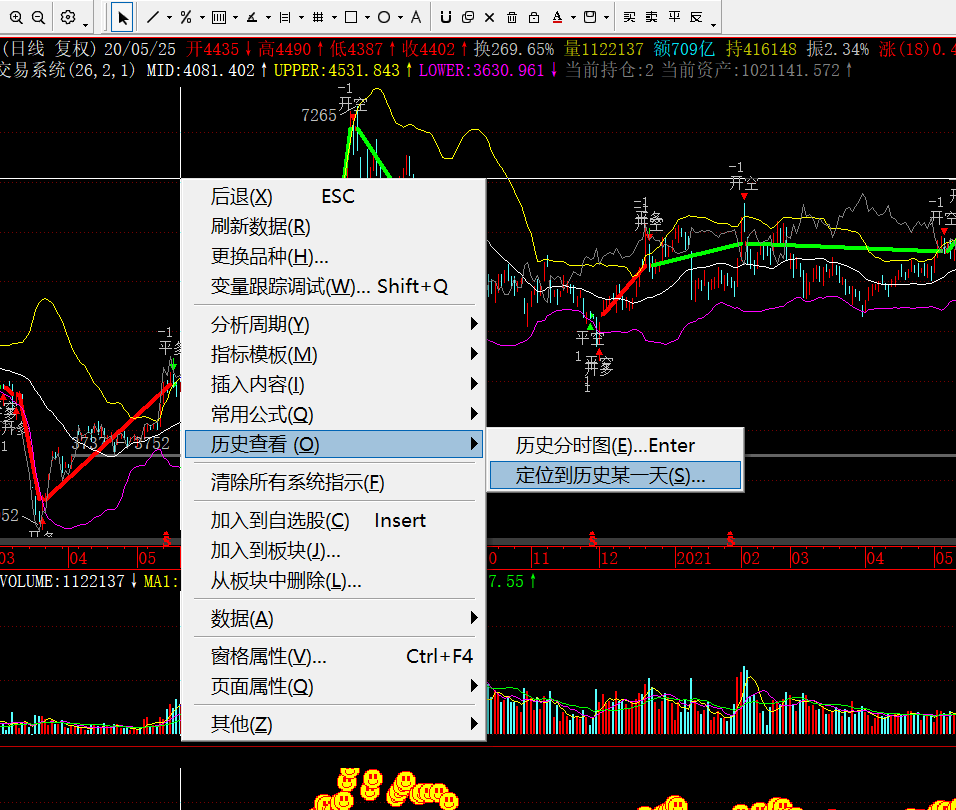Select highlighted 历史查看 (O) menu item
The height and width of the screenshot is (810, 956).
(334, 444)
